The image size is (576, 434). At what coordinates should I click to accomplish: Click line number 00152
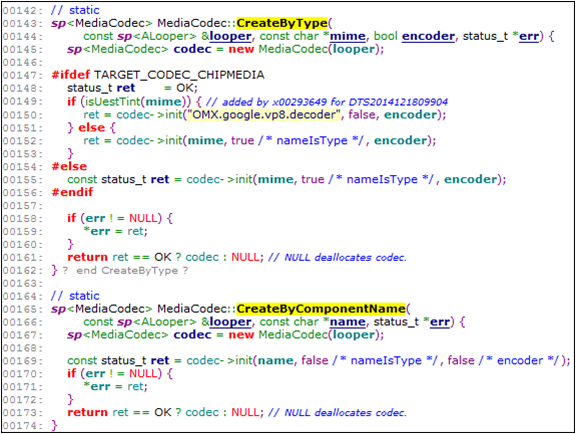[x=23, y=141]
